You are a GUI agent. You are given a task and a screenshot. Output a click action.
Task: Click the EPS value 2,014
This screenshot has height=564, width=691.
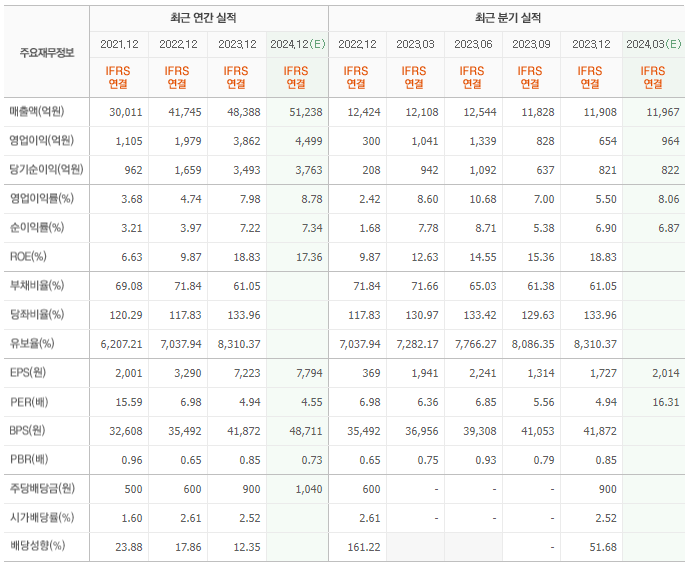coord(666,373)
